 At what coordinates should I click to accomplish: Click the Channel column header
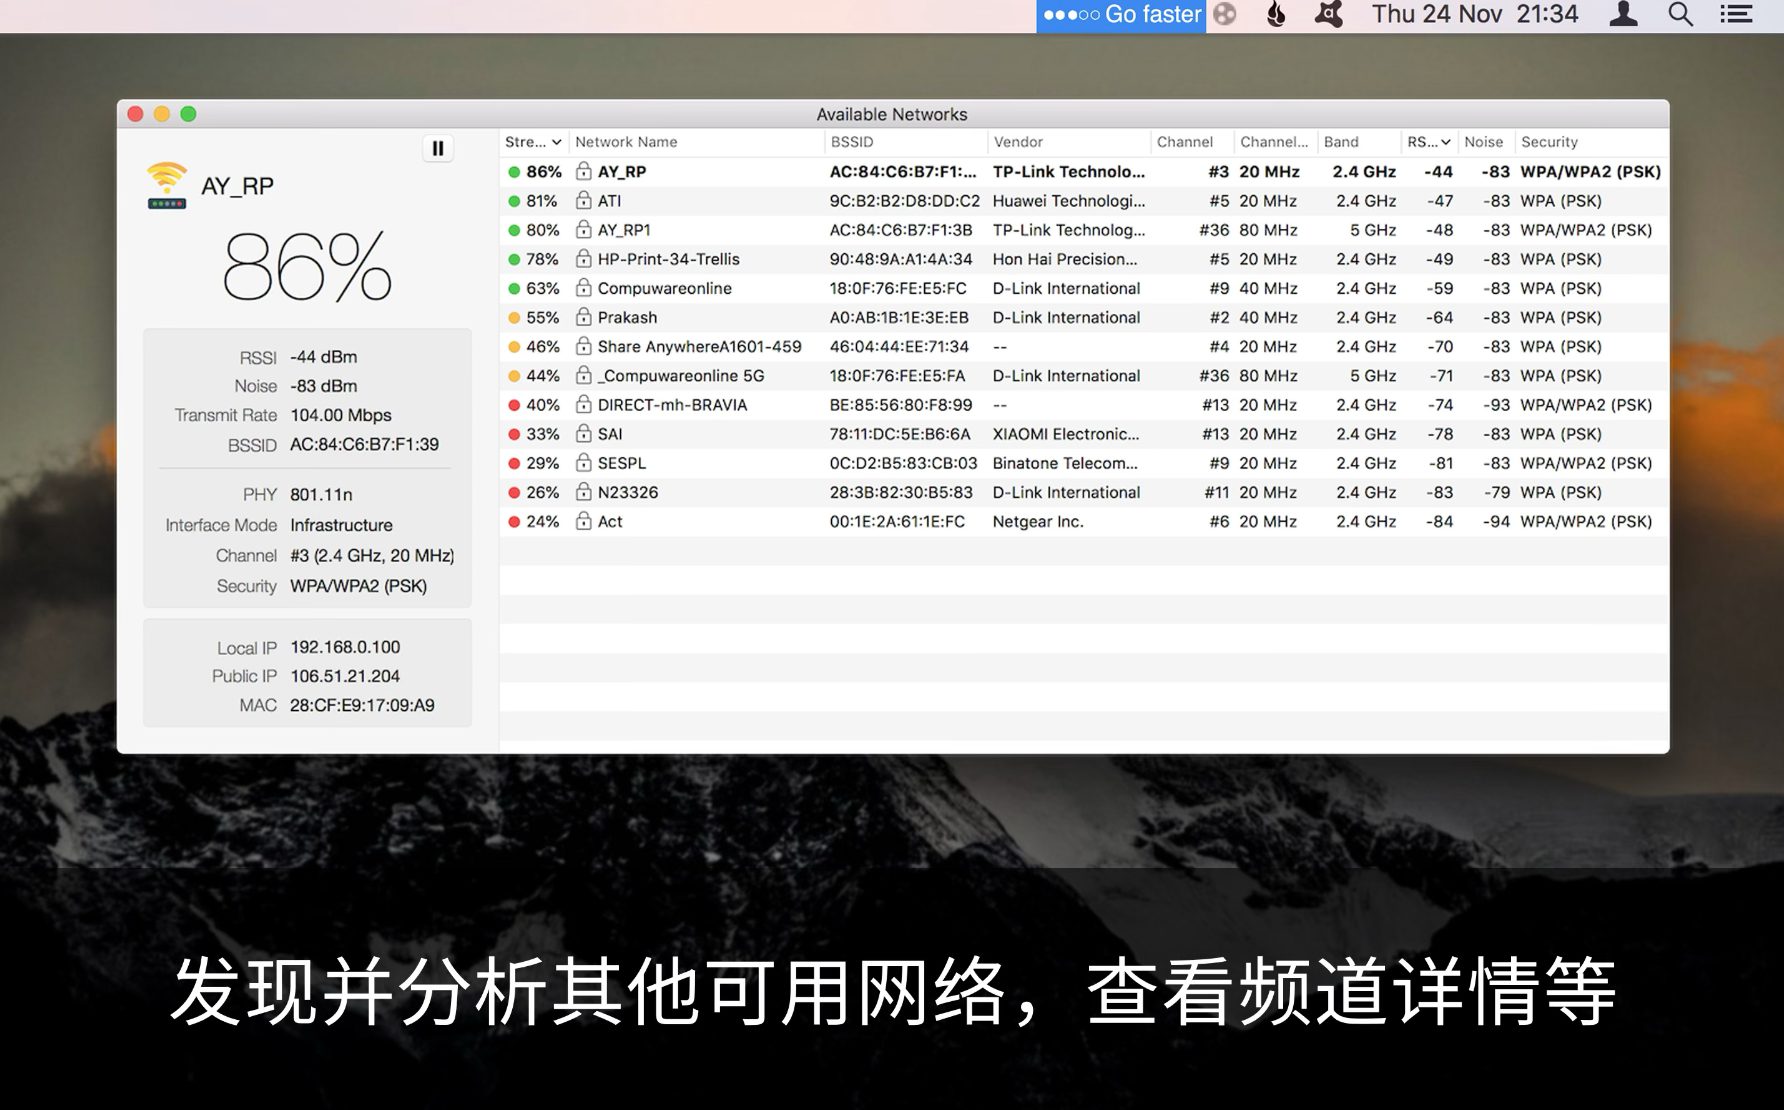coord(1184,142)
